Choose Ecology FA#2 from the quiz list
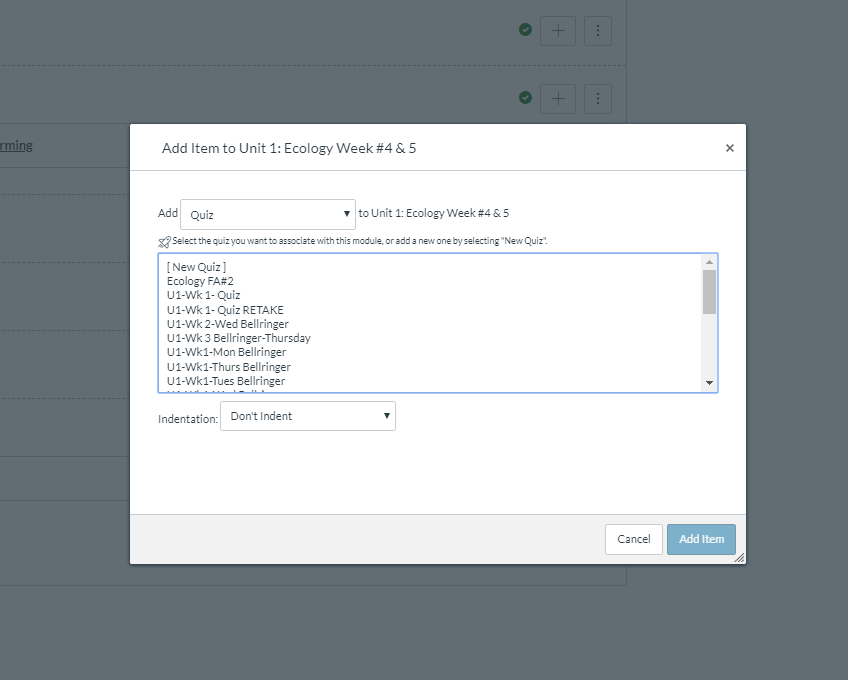 click(200, 281)
